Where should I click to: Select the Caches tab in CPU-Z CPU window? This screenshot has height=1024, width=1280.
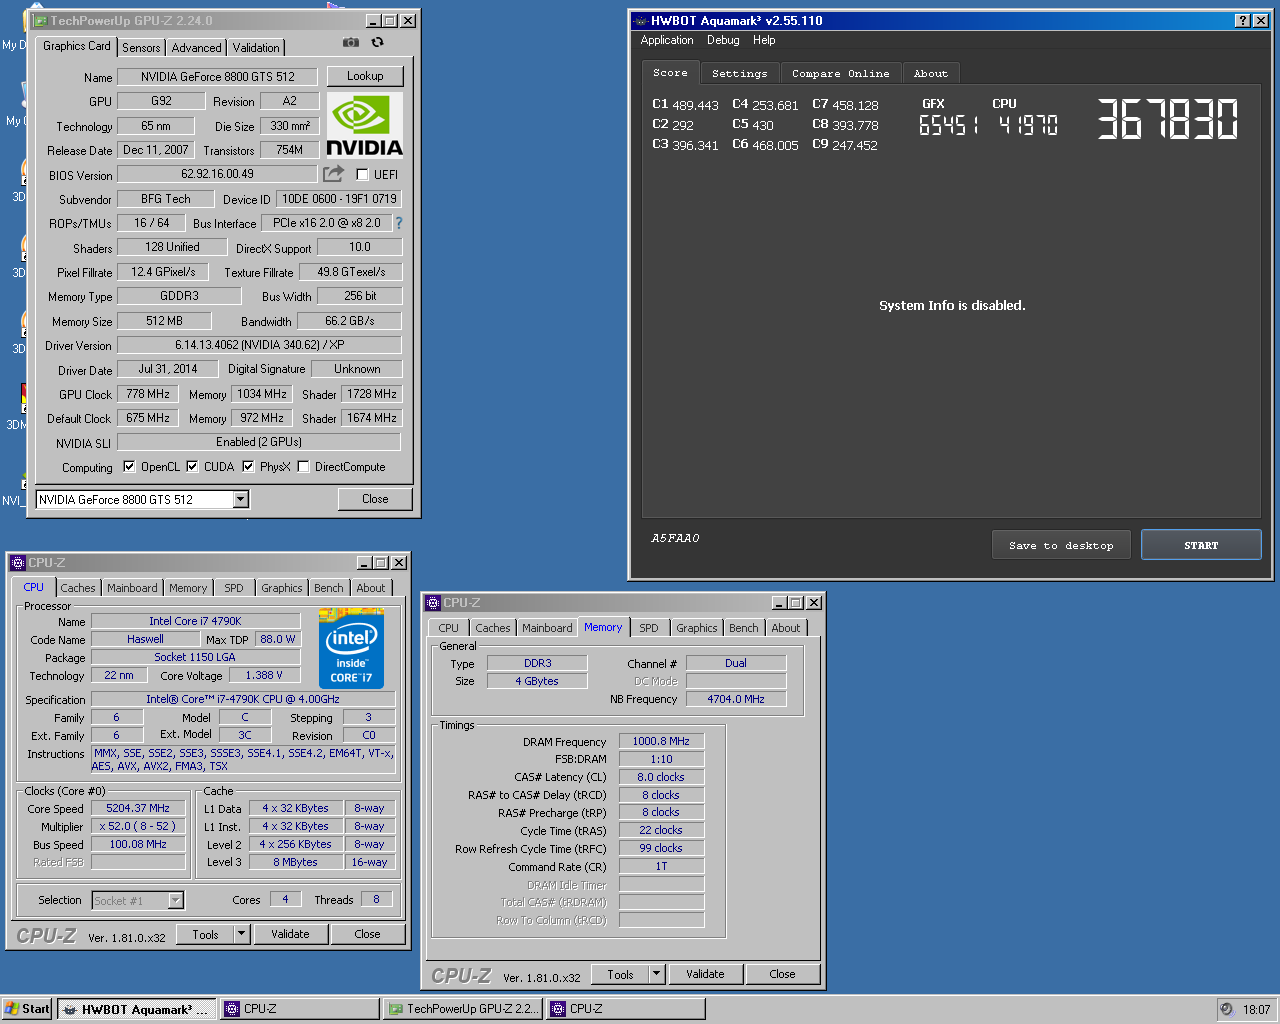click(77, 588)
